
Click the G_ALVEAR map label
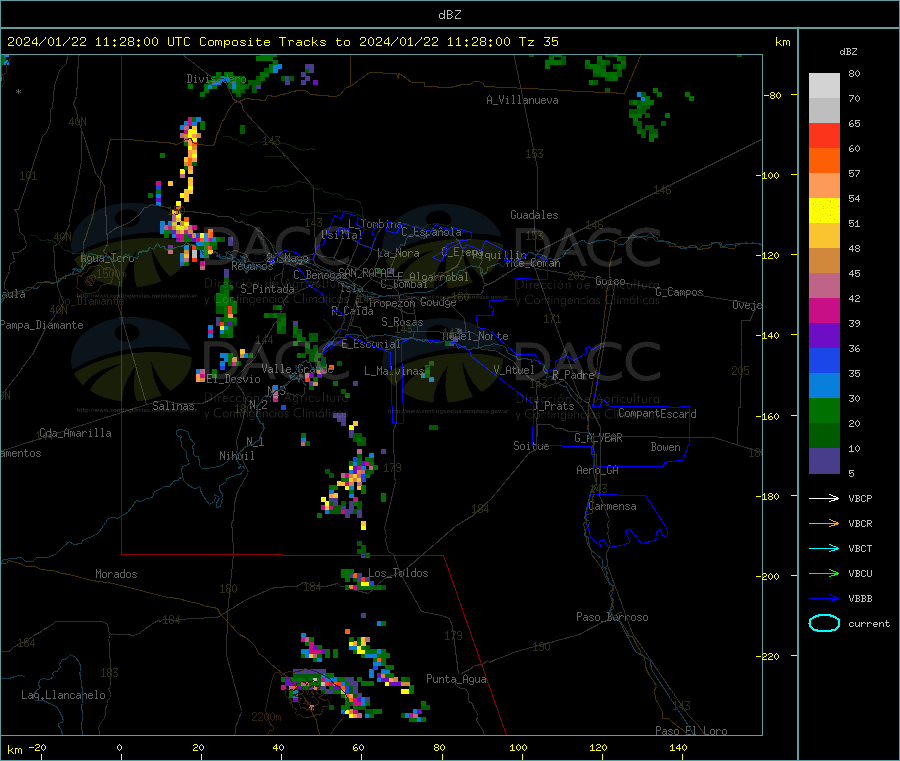click(599, 438)
